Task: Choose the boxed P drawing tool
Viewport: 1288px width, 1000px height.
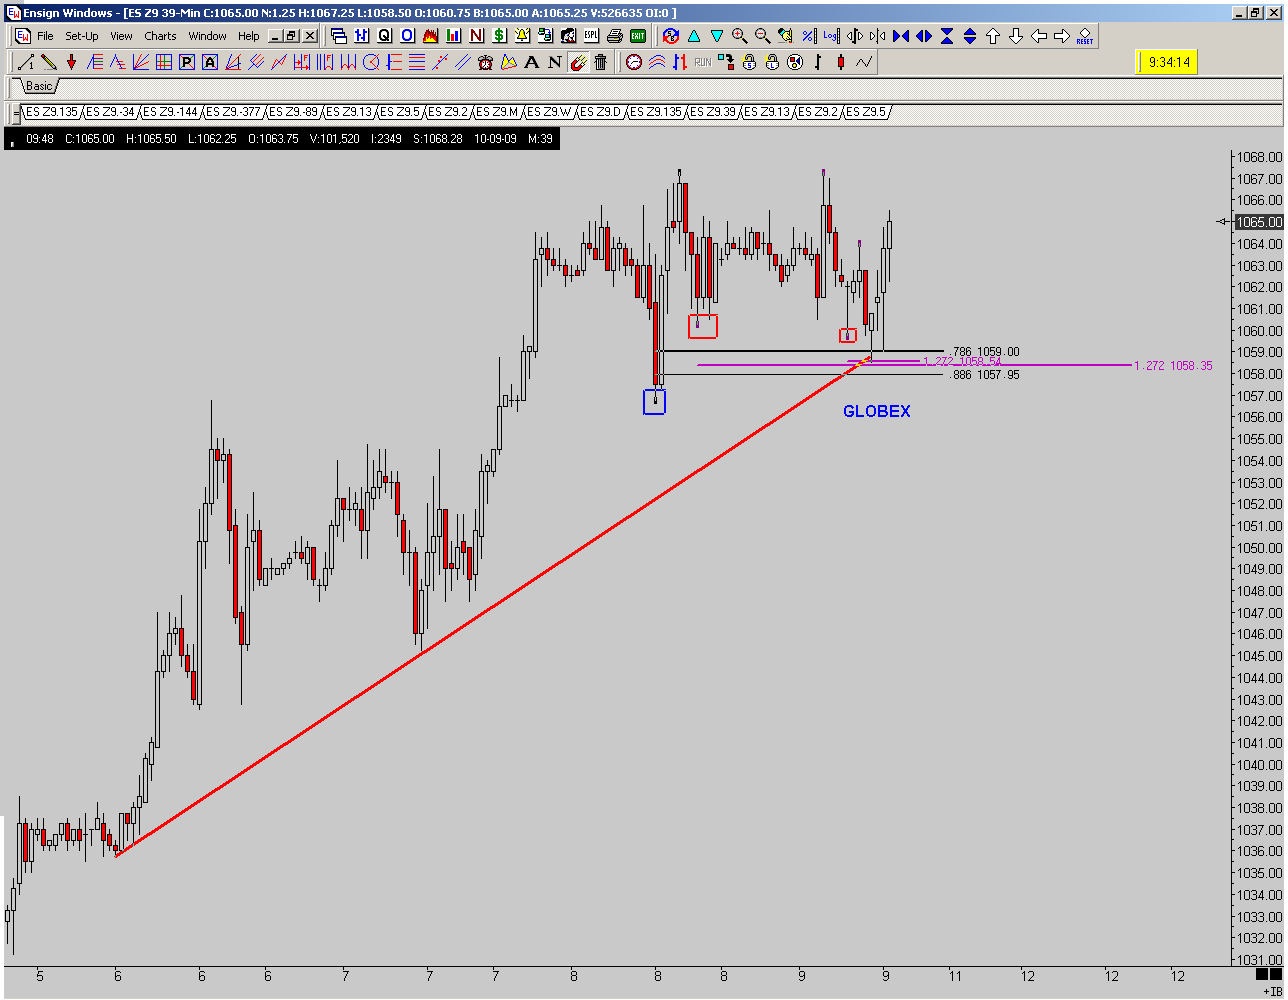Action: point(187,62)
